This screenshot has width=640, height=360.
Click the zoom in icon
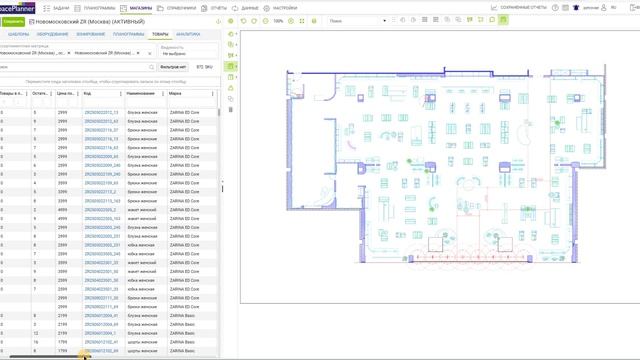tap(291, 21)
